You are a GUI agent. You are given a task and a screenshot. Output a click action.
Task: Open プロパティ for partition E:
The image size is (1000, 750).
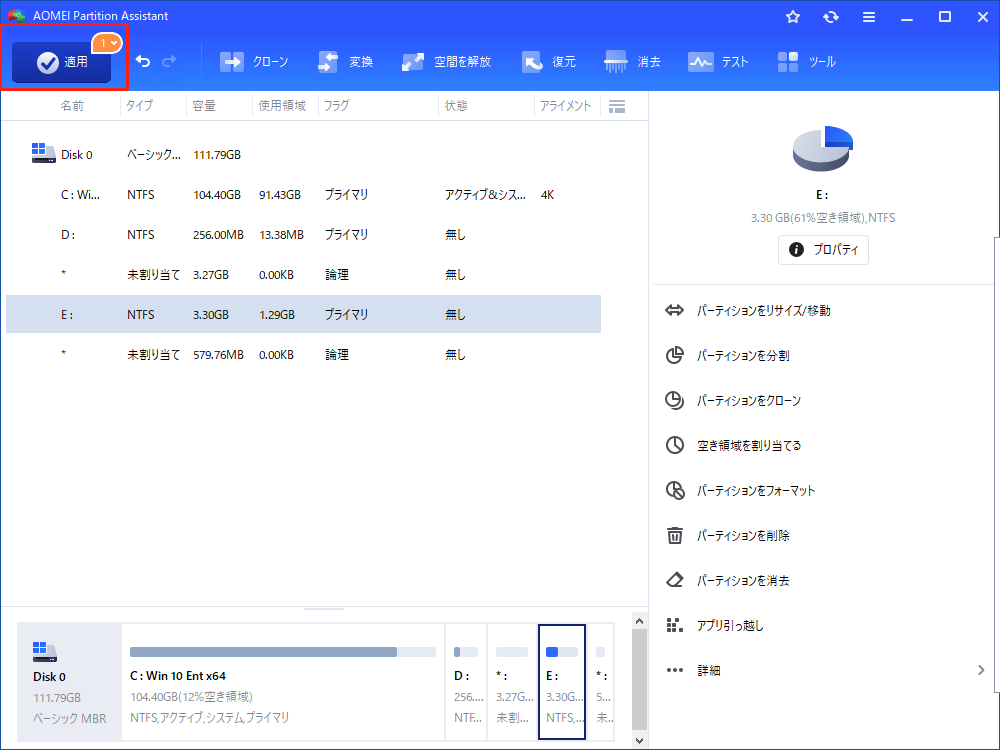click(823, 249)
